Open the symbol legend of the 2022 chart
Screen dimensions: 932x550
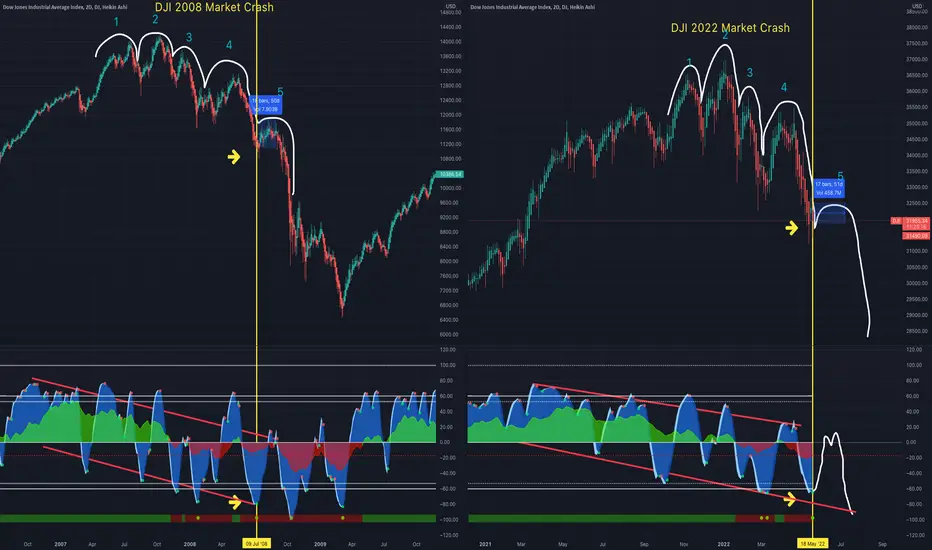coord(532,7)
